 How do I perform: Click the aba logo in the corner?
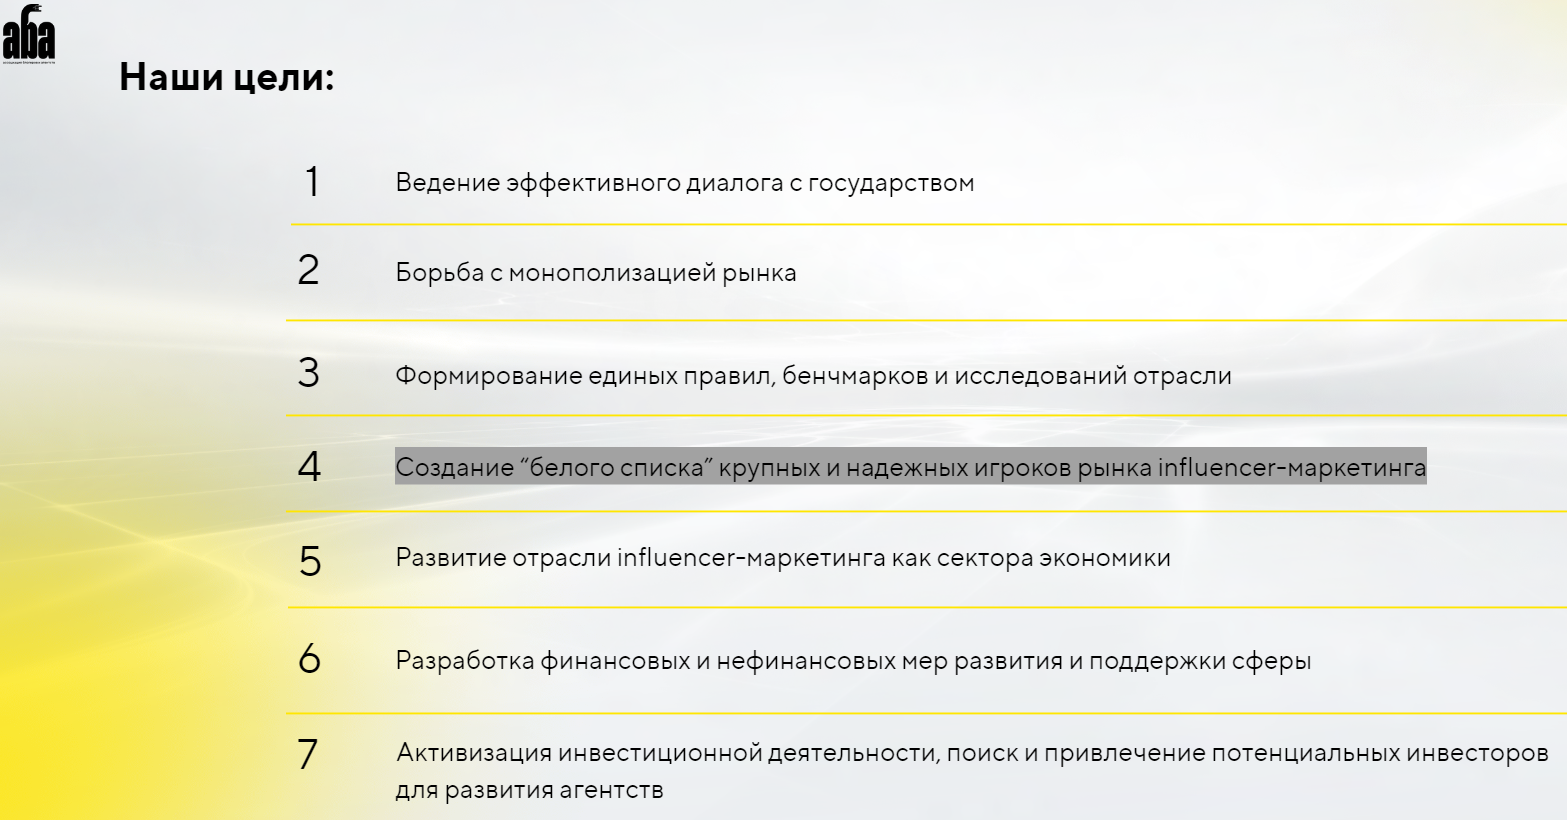[29, 35]
